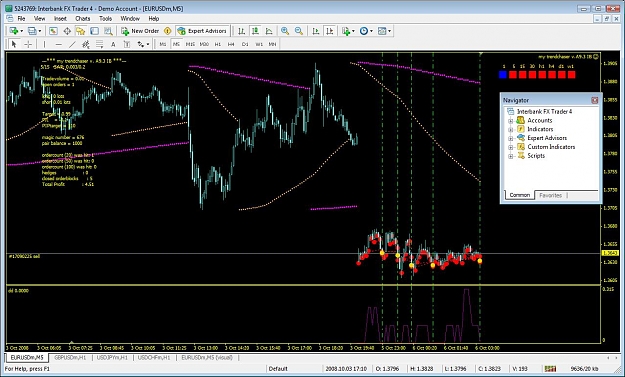
Task: Open the Tools menu
Action: tap(105, 18)
